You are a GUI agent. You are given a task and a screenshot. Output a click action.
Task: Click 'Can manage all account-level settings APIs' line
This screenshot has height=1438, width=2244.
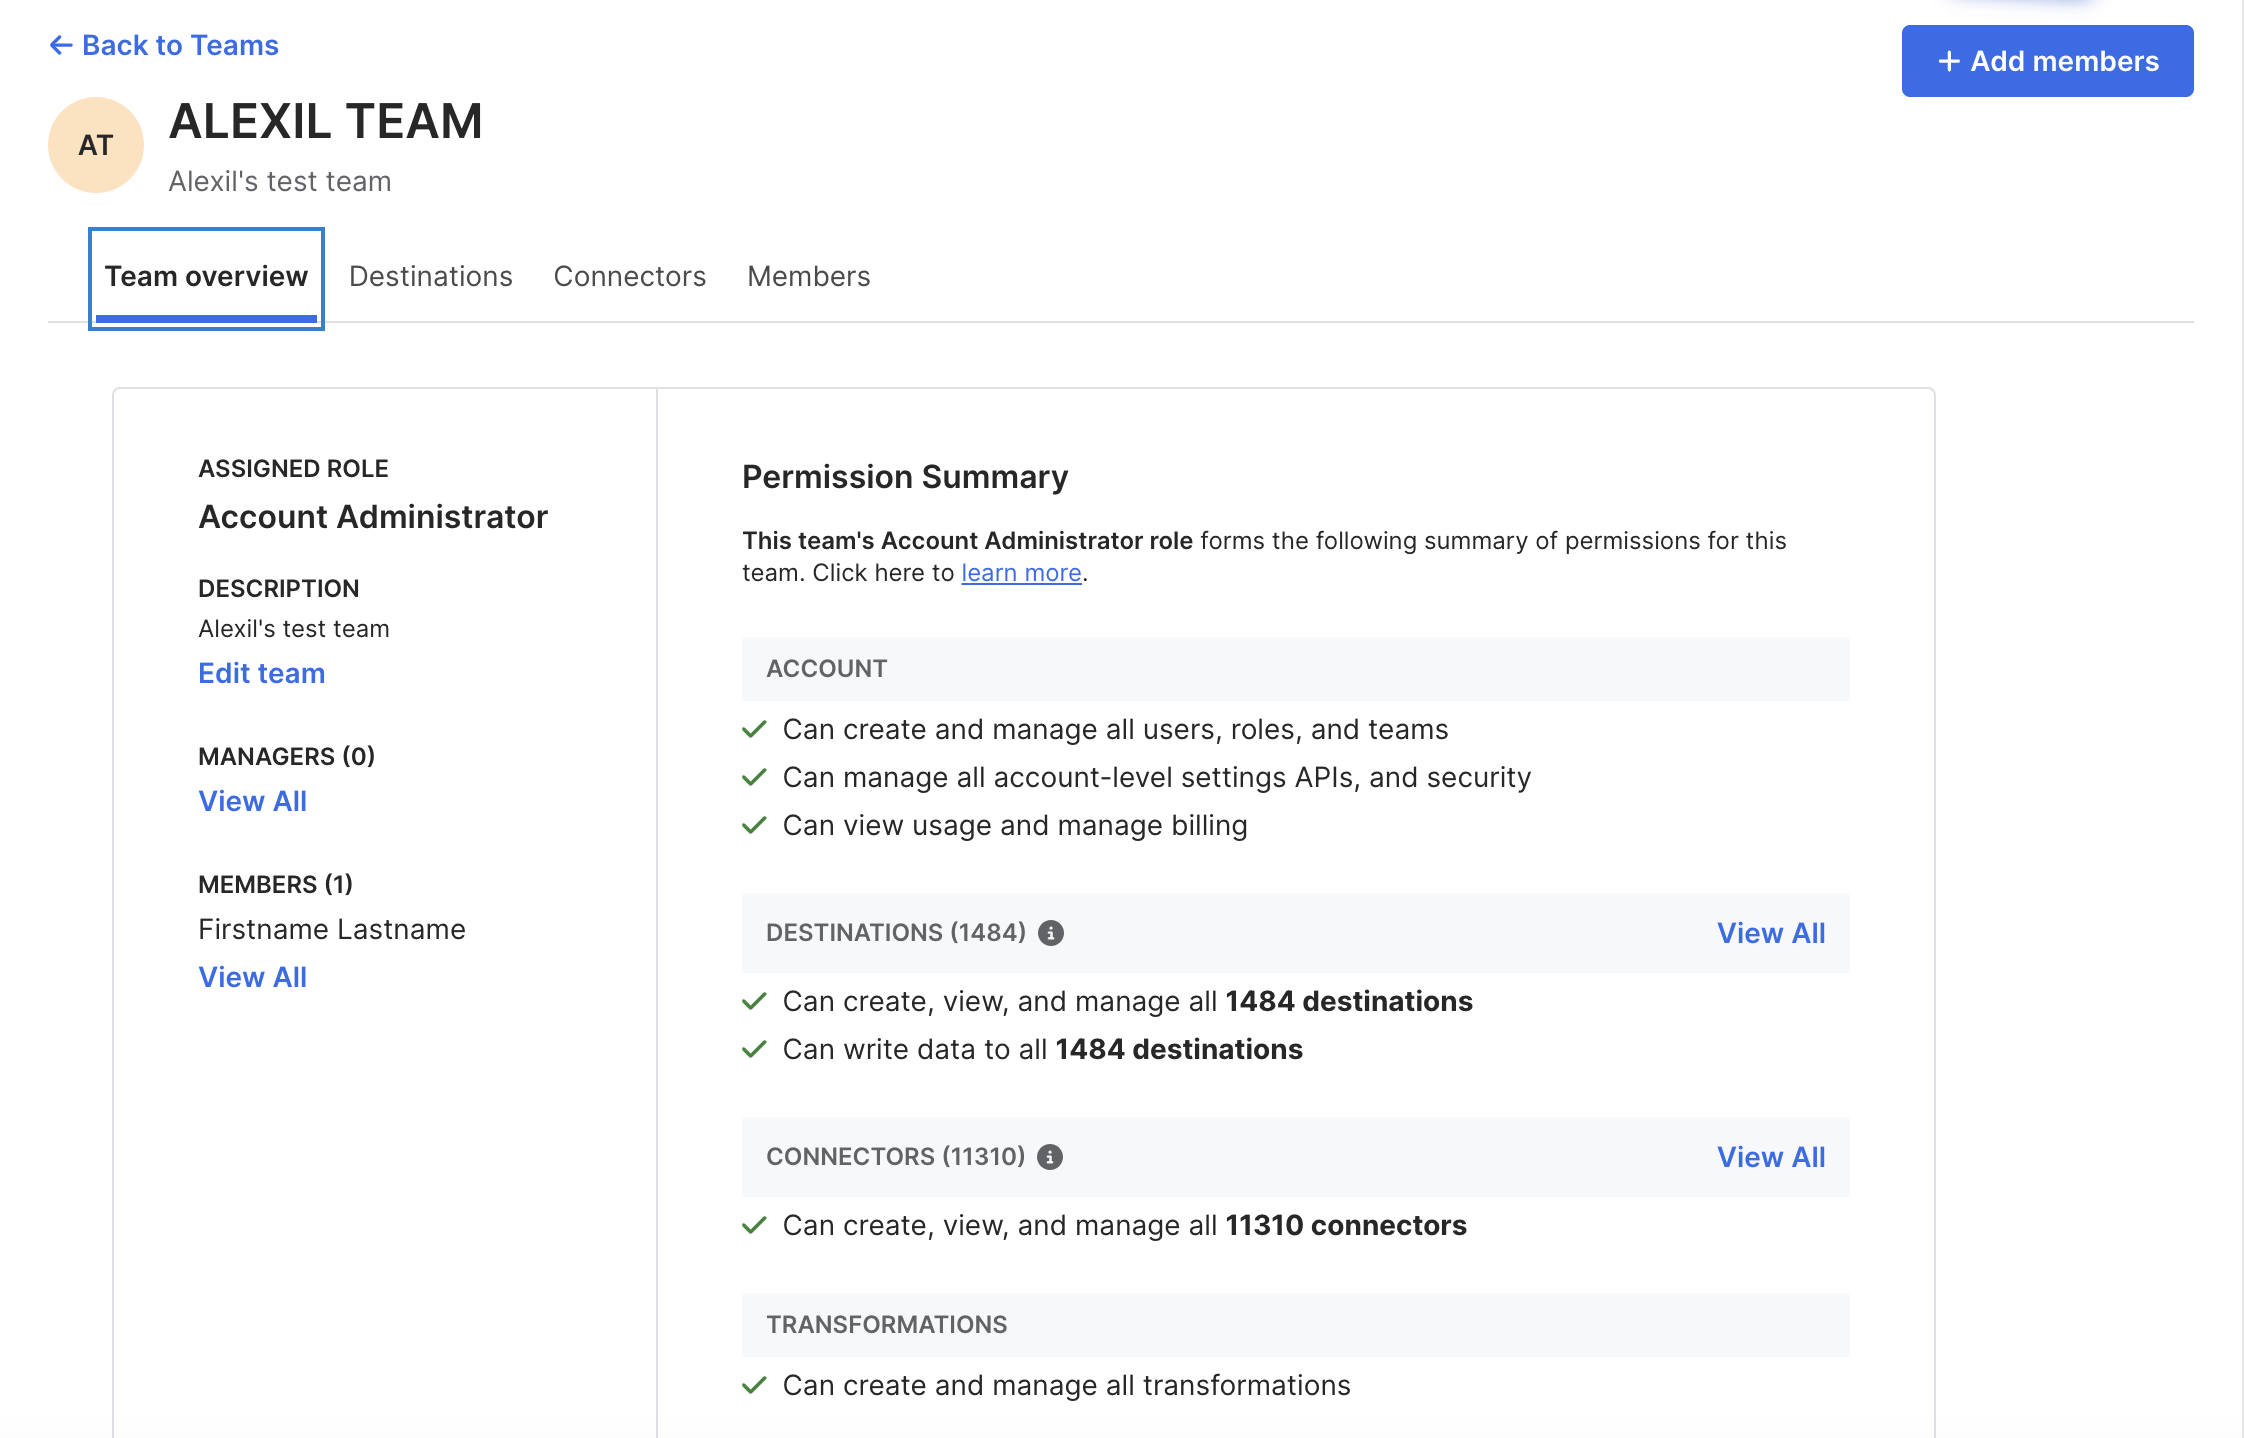tap(1157, 777)
